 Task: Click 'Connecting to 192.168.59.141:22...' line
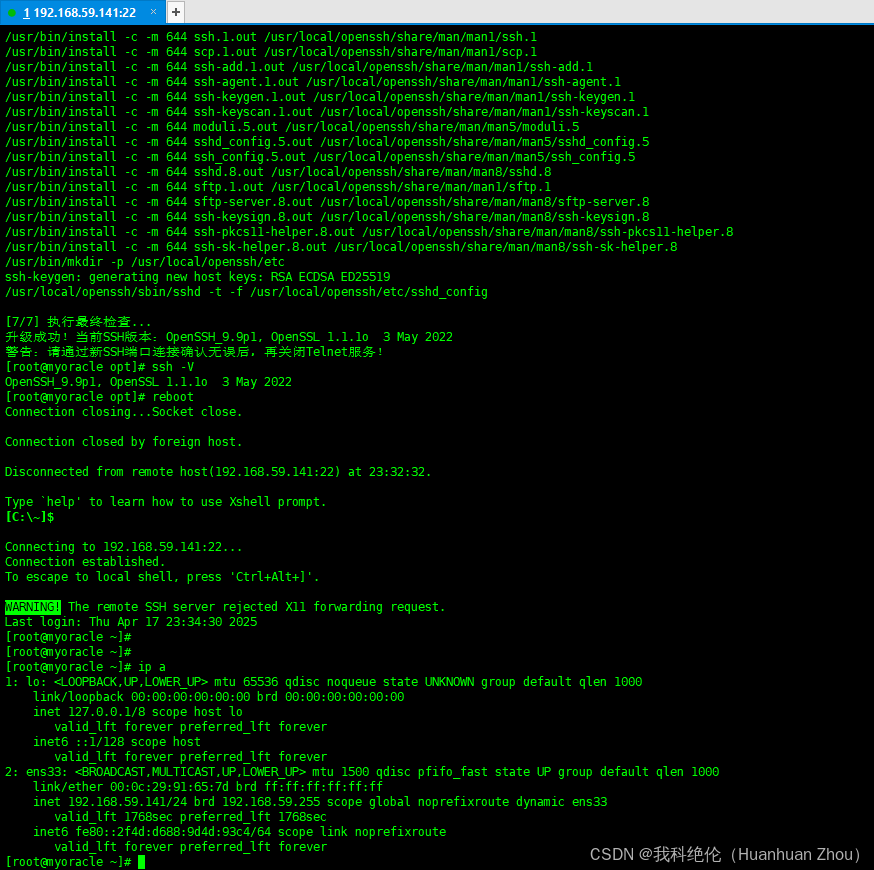pos(124,547)
